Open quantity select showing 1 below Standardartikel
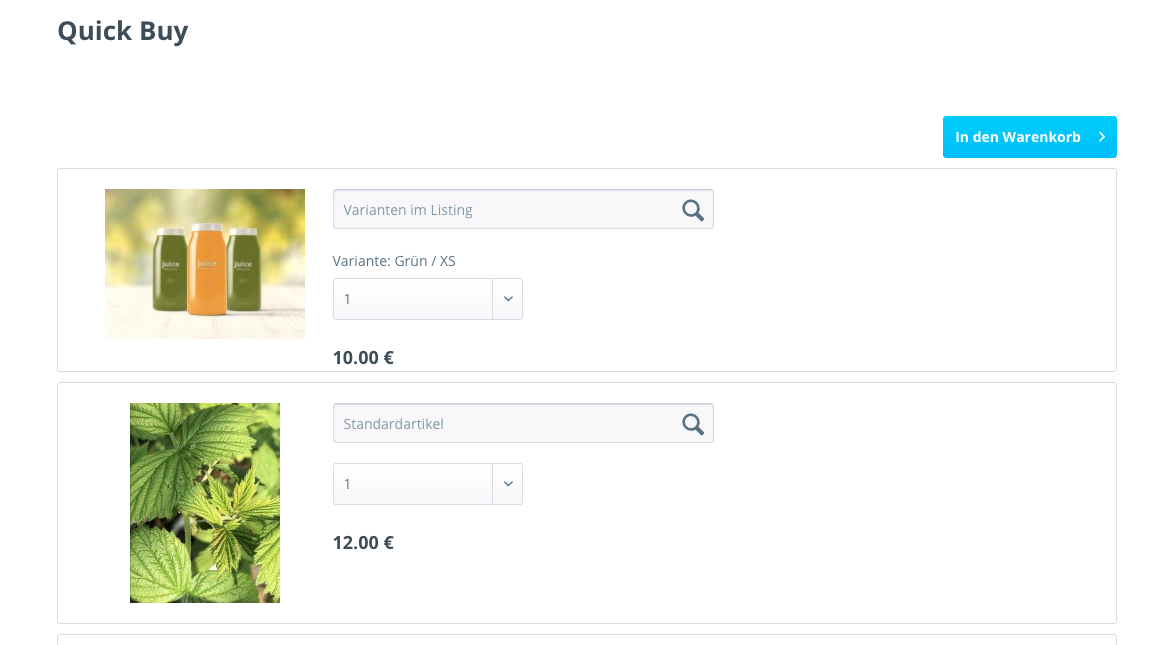The image size is (1158, 645). coord(413,484)
